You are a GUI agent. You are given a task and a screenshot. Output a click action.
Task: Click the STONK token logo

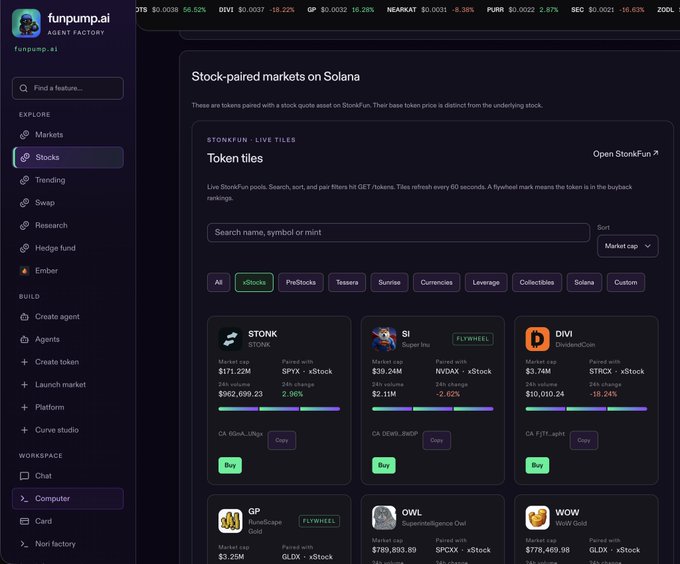pyautogui.click(x=230, y=339)
